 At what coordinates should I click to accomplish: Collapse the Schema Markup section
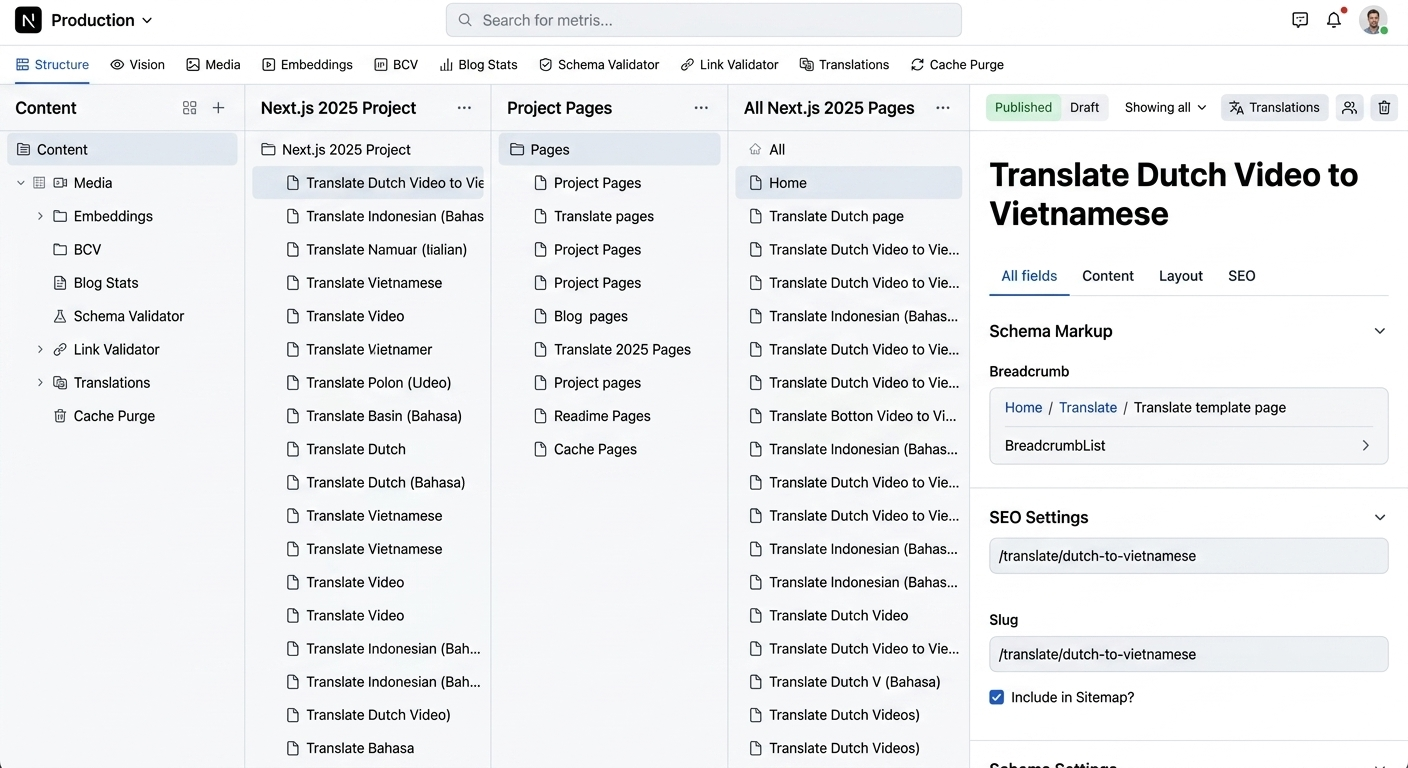pos(1380,331)
